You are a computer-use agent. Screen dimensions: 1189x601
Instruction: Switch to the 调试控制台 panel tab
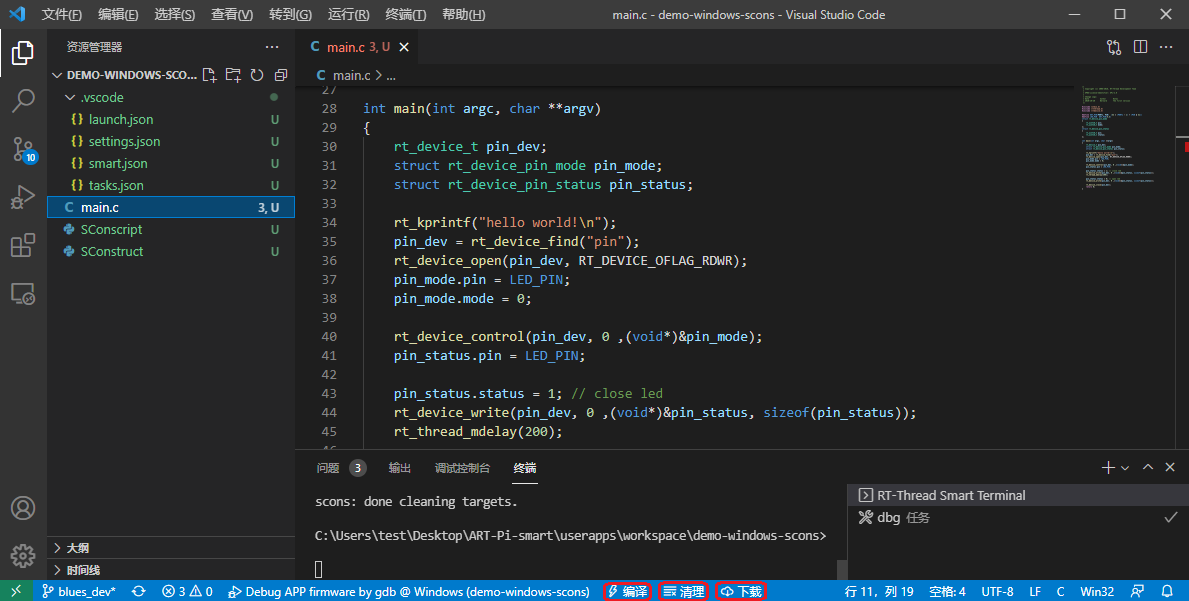[462, 468]
